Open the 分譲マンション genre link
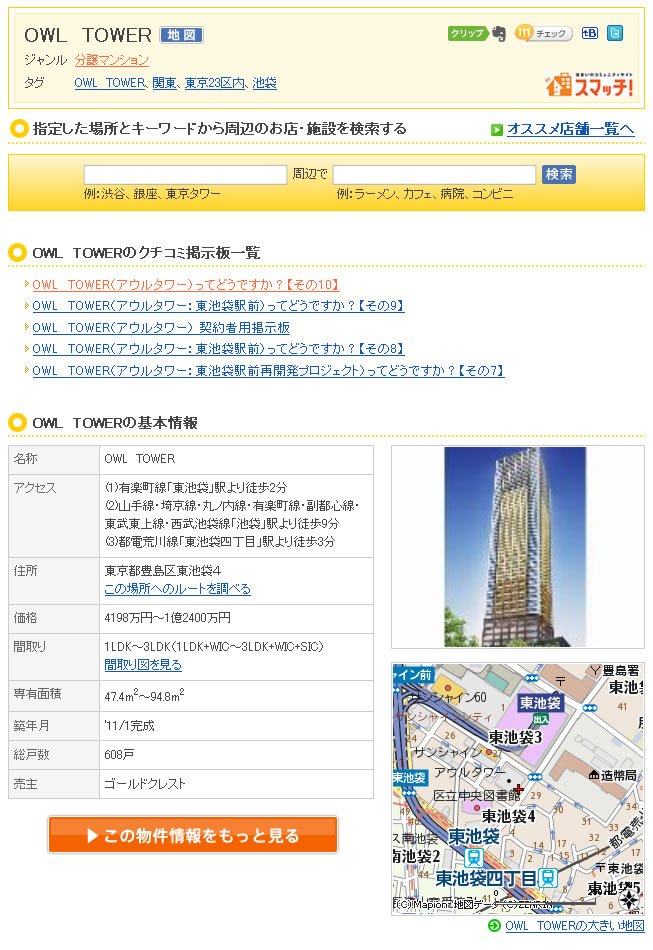This screenshot has height=950, width=653. pyautogui.click(x=111, y=60)
